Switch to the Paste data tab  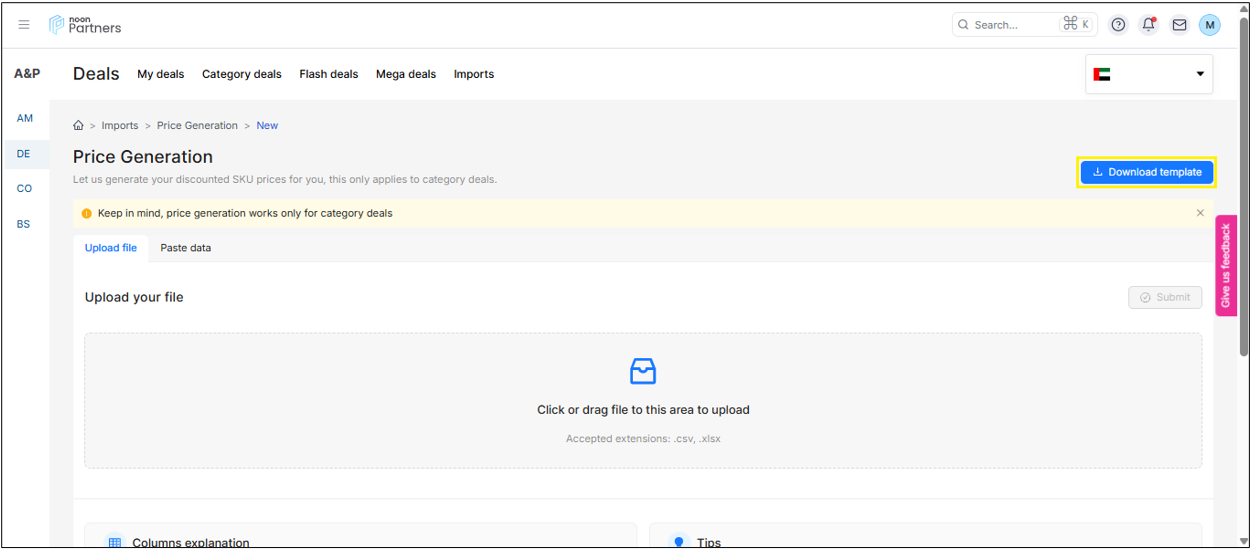tap(185, 248)
